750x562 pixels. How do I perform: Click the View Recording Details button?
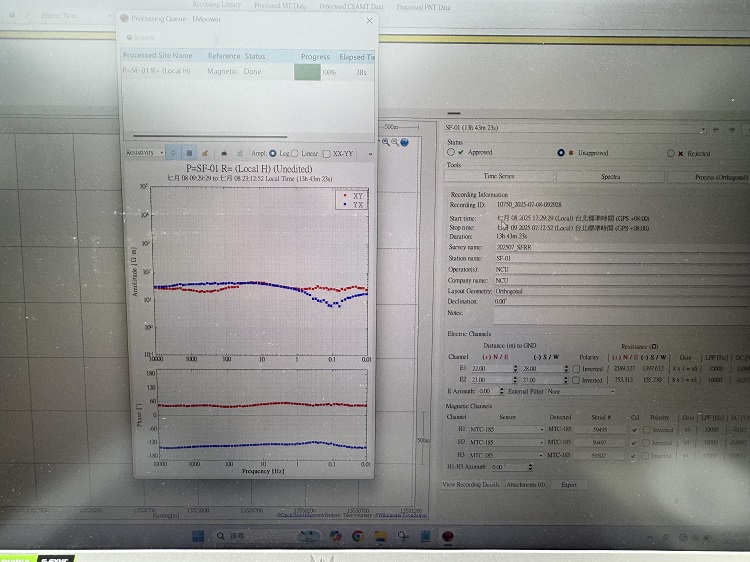pyautogui.click(x=473, y=484)
